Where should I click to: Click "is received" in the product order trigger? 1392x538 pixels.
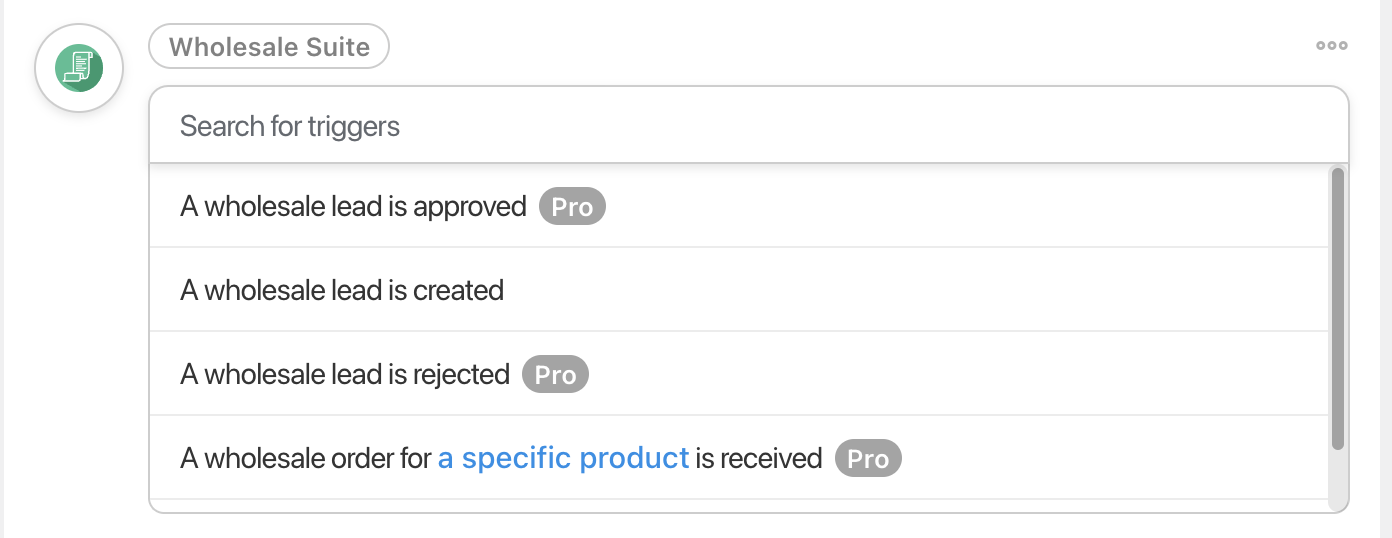(x=759, y=459)
